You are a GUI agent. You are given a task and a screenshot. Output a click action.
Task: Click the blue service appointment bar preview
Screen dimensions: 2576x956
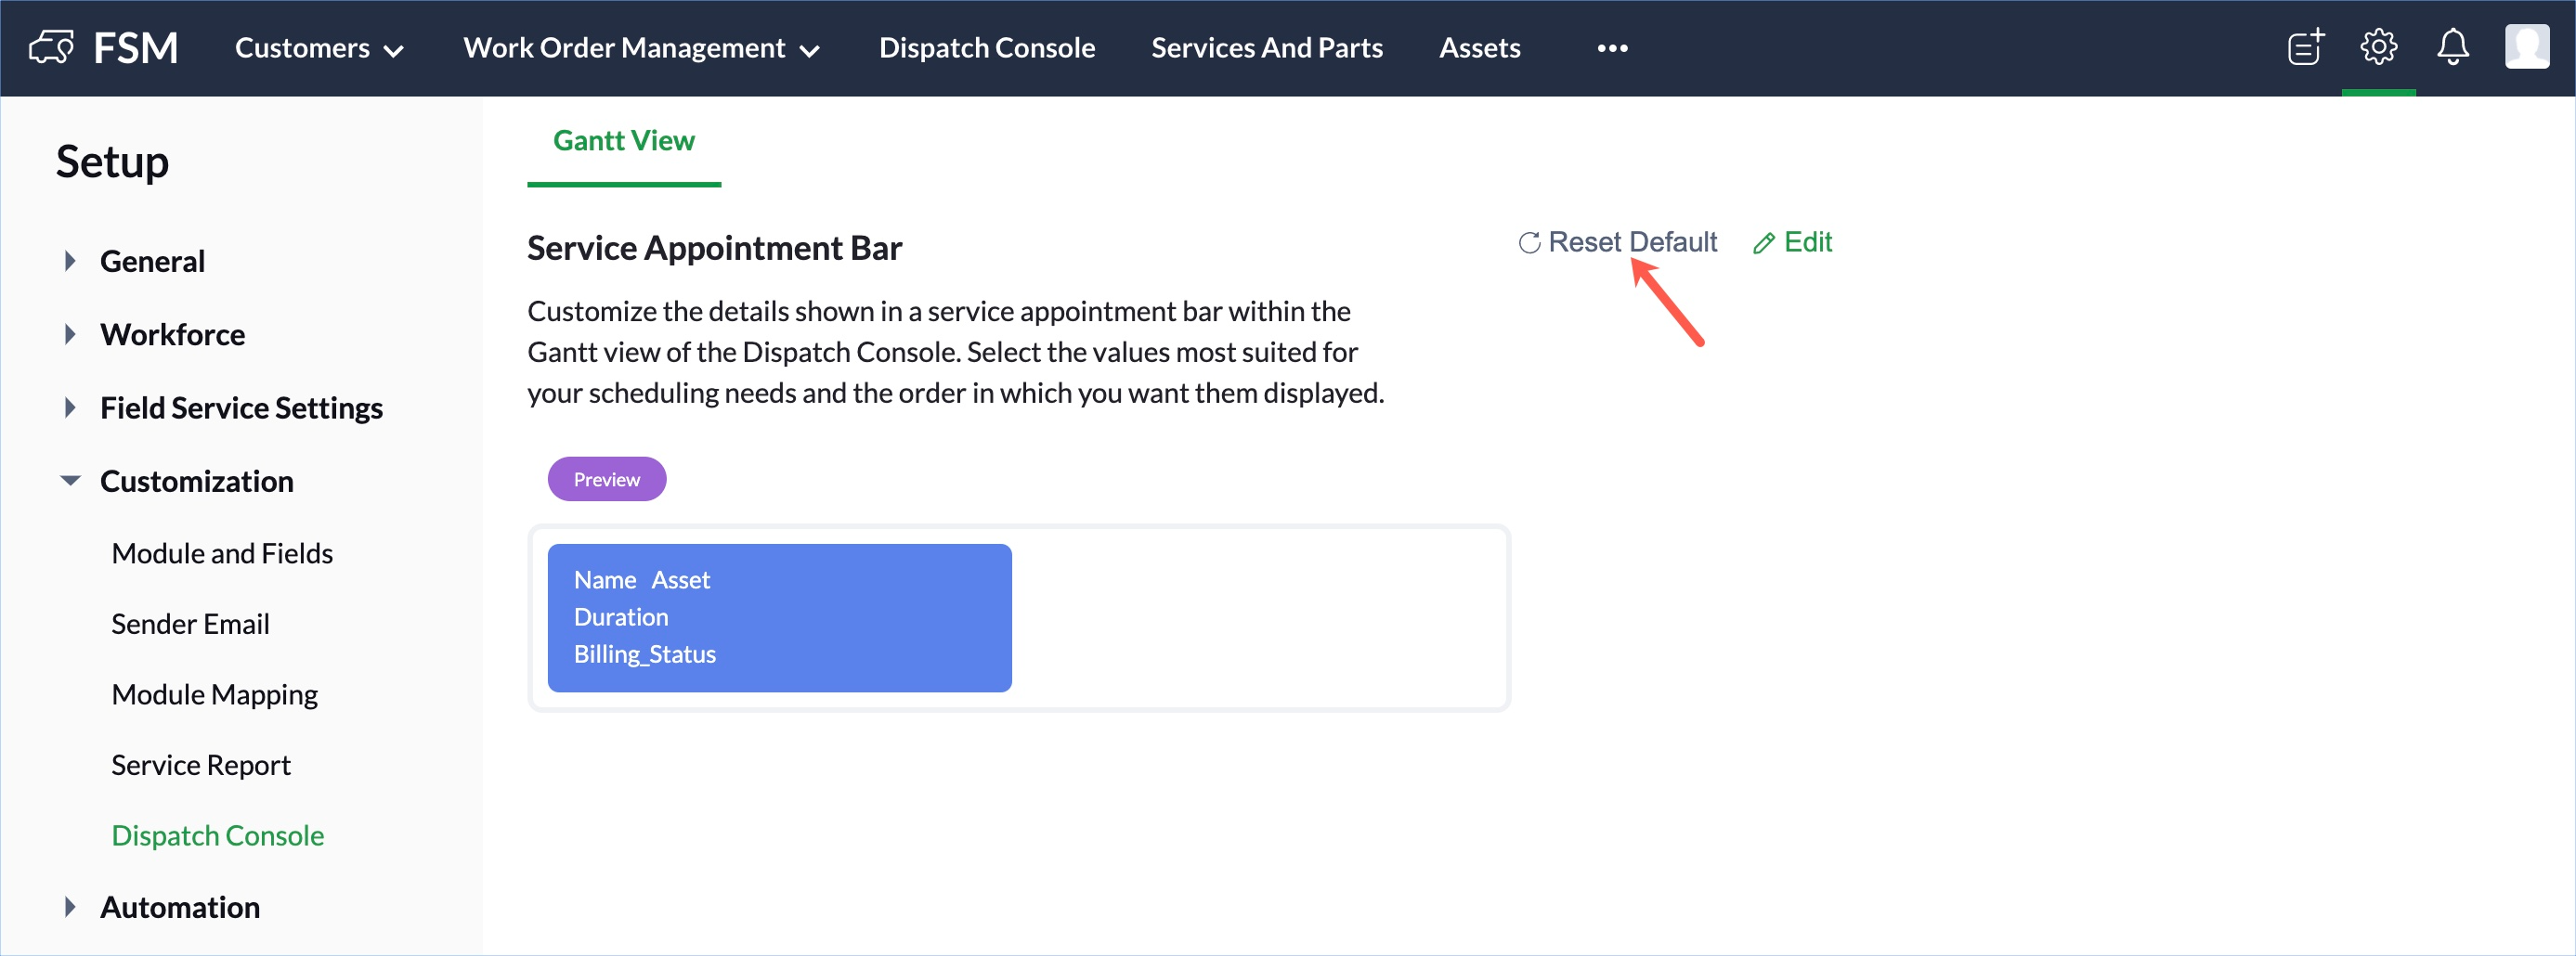pyautogui.click(x=779, y=618)
